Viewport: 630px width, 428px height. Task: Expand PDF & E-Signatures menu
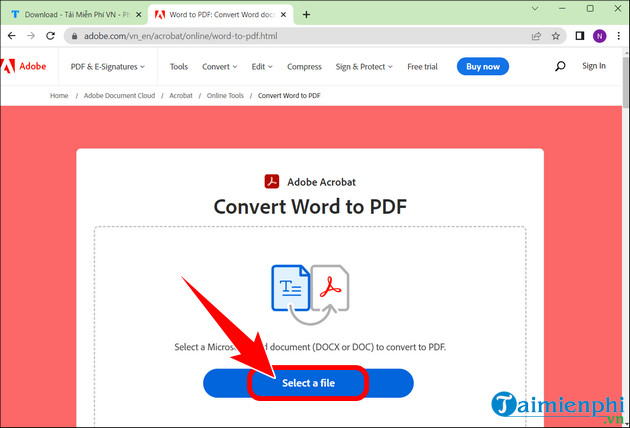[108, 67]
